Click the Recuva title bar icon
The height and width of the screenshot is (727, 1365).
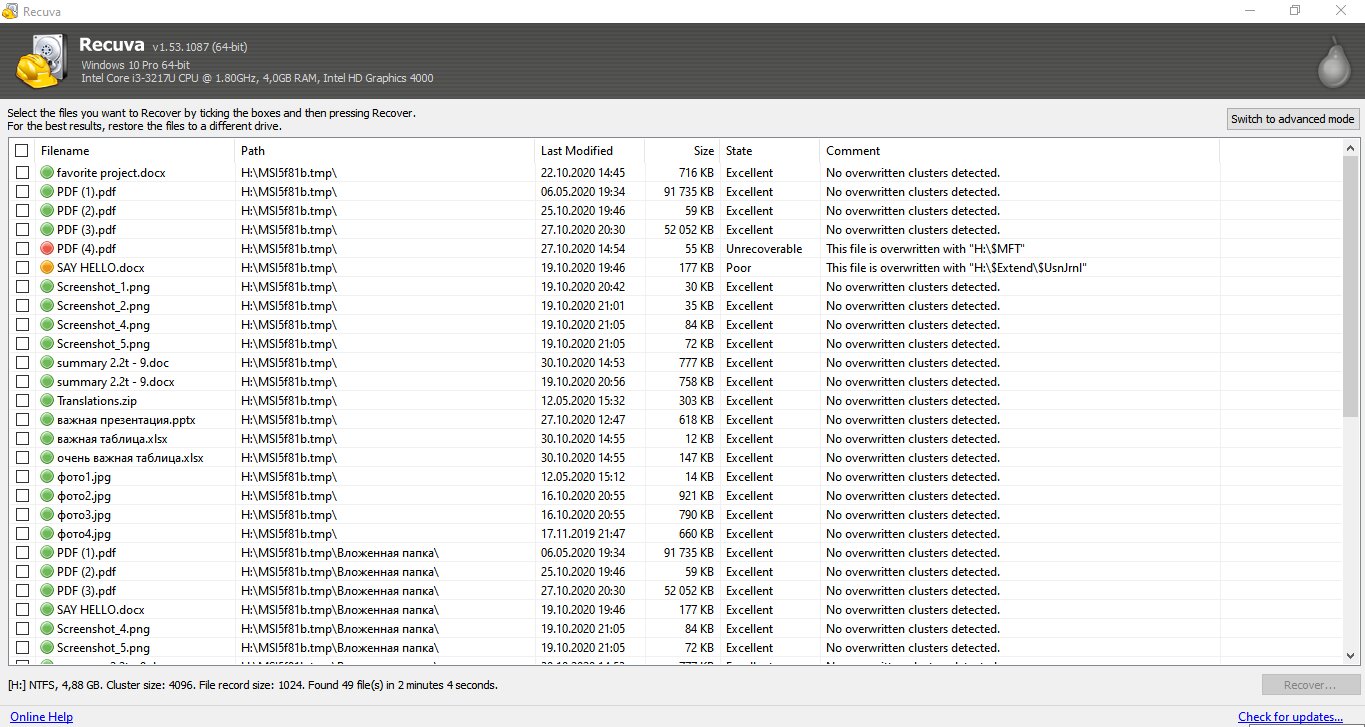pos(10,10)
